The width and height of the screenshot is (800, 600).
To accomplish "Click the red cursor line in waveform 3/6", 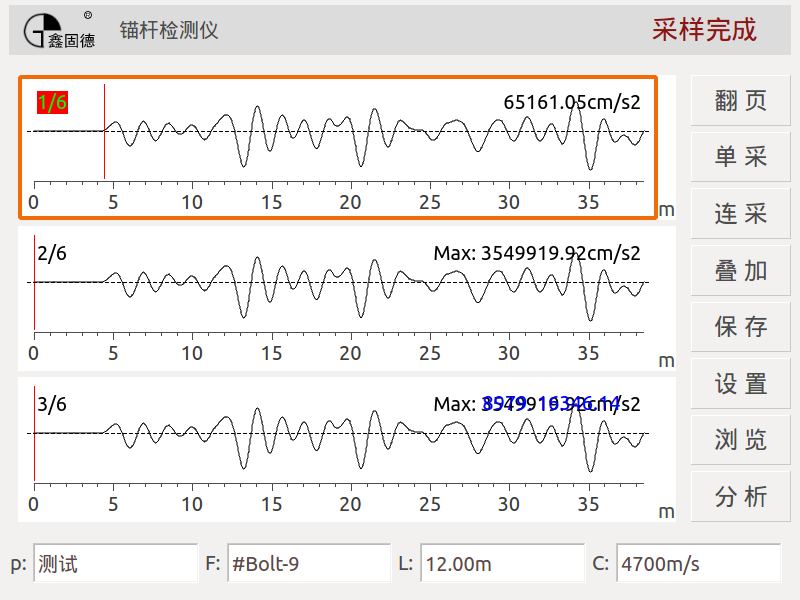I will tap(34, 433).
